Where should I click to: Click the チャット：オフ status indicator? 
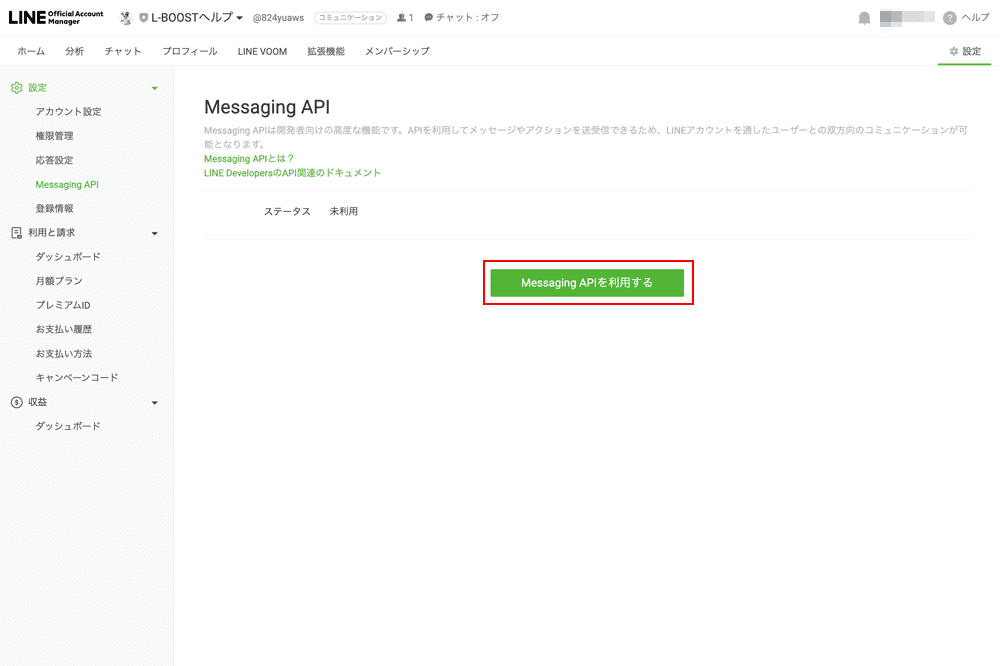[461, 18]
